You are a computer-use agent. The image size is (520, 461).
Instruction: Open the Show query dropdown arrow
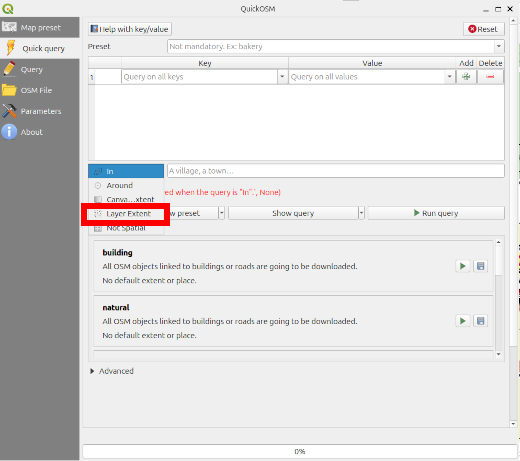click(x=361, y=213)
